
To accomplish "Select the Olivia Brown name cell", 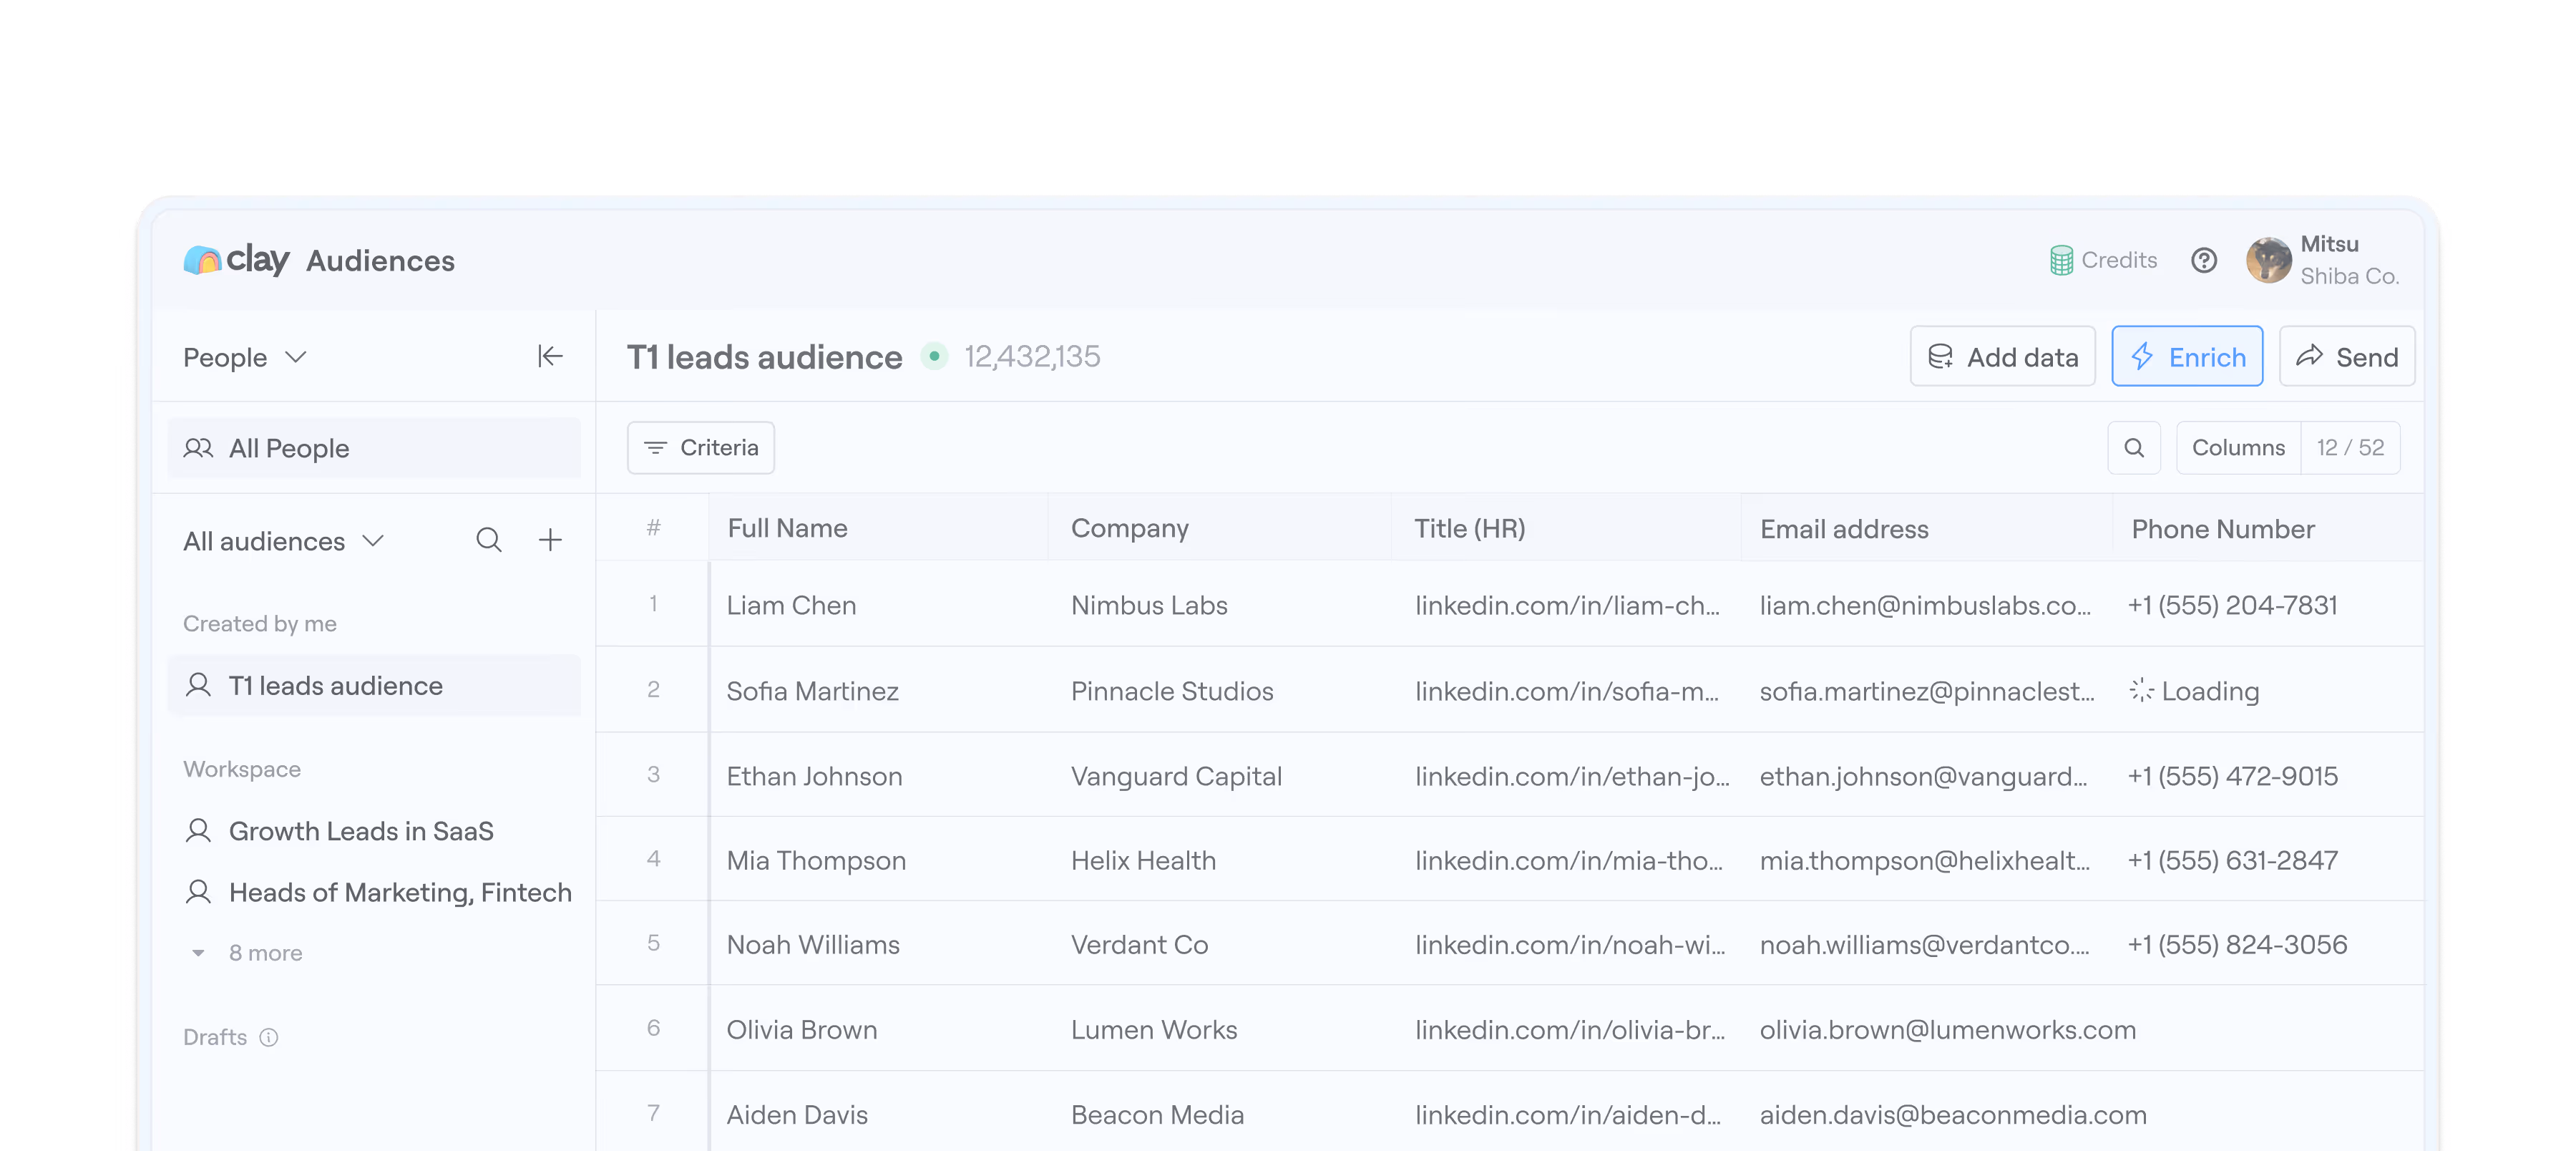I will pyautogui.click(x=880, y=1029).
